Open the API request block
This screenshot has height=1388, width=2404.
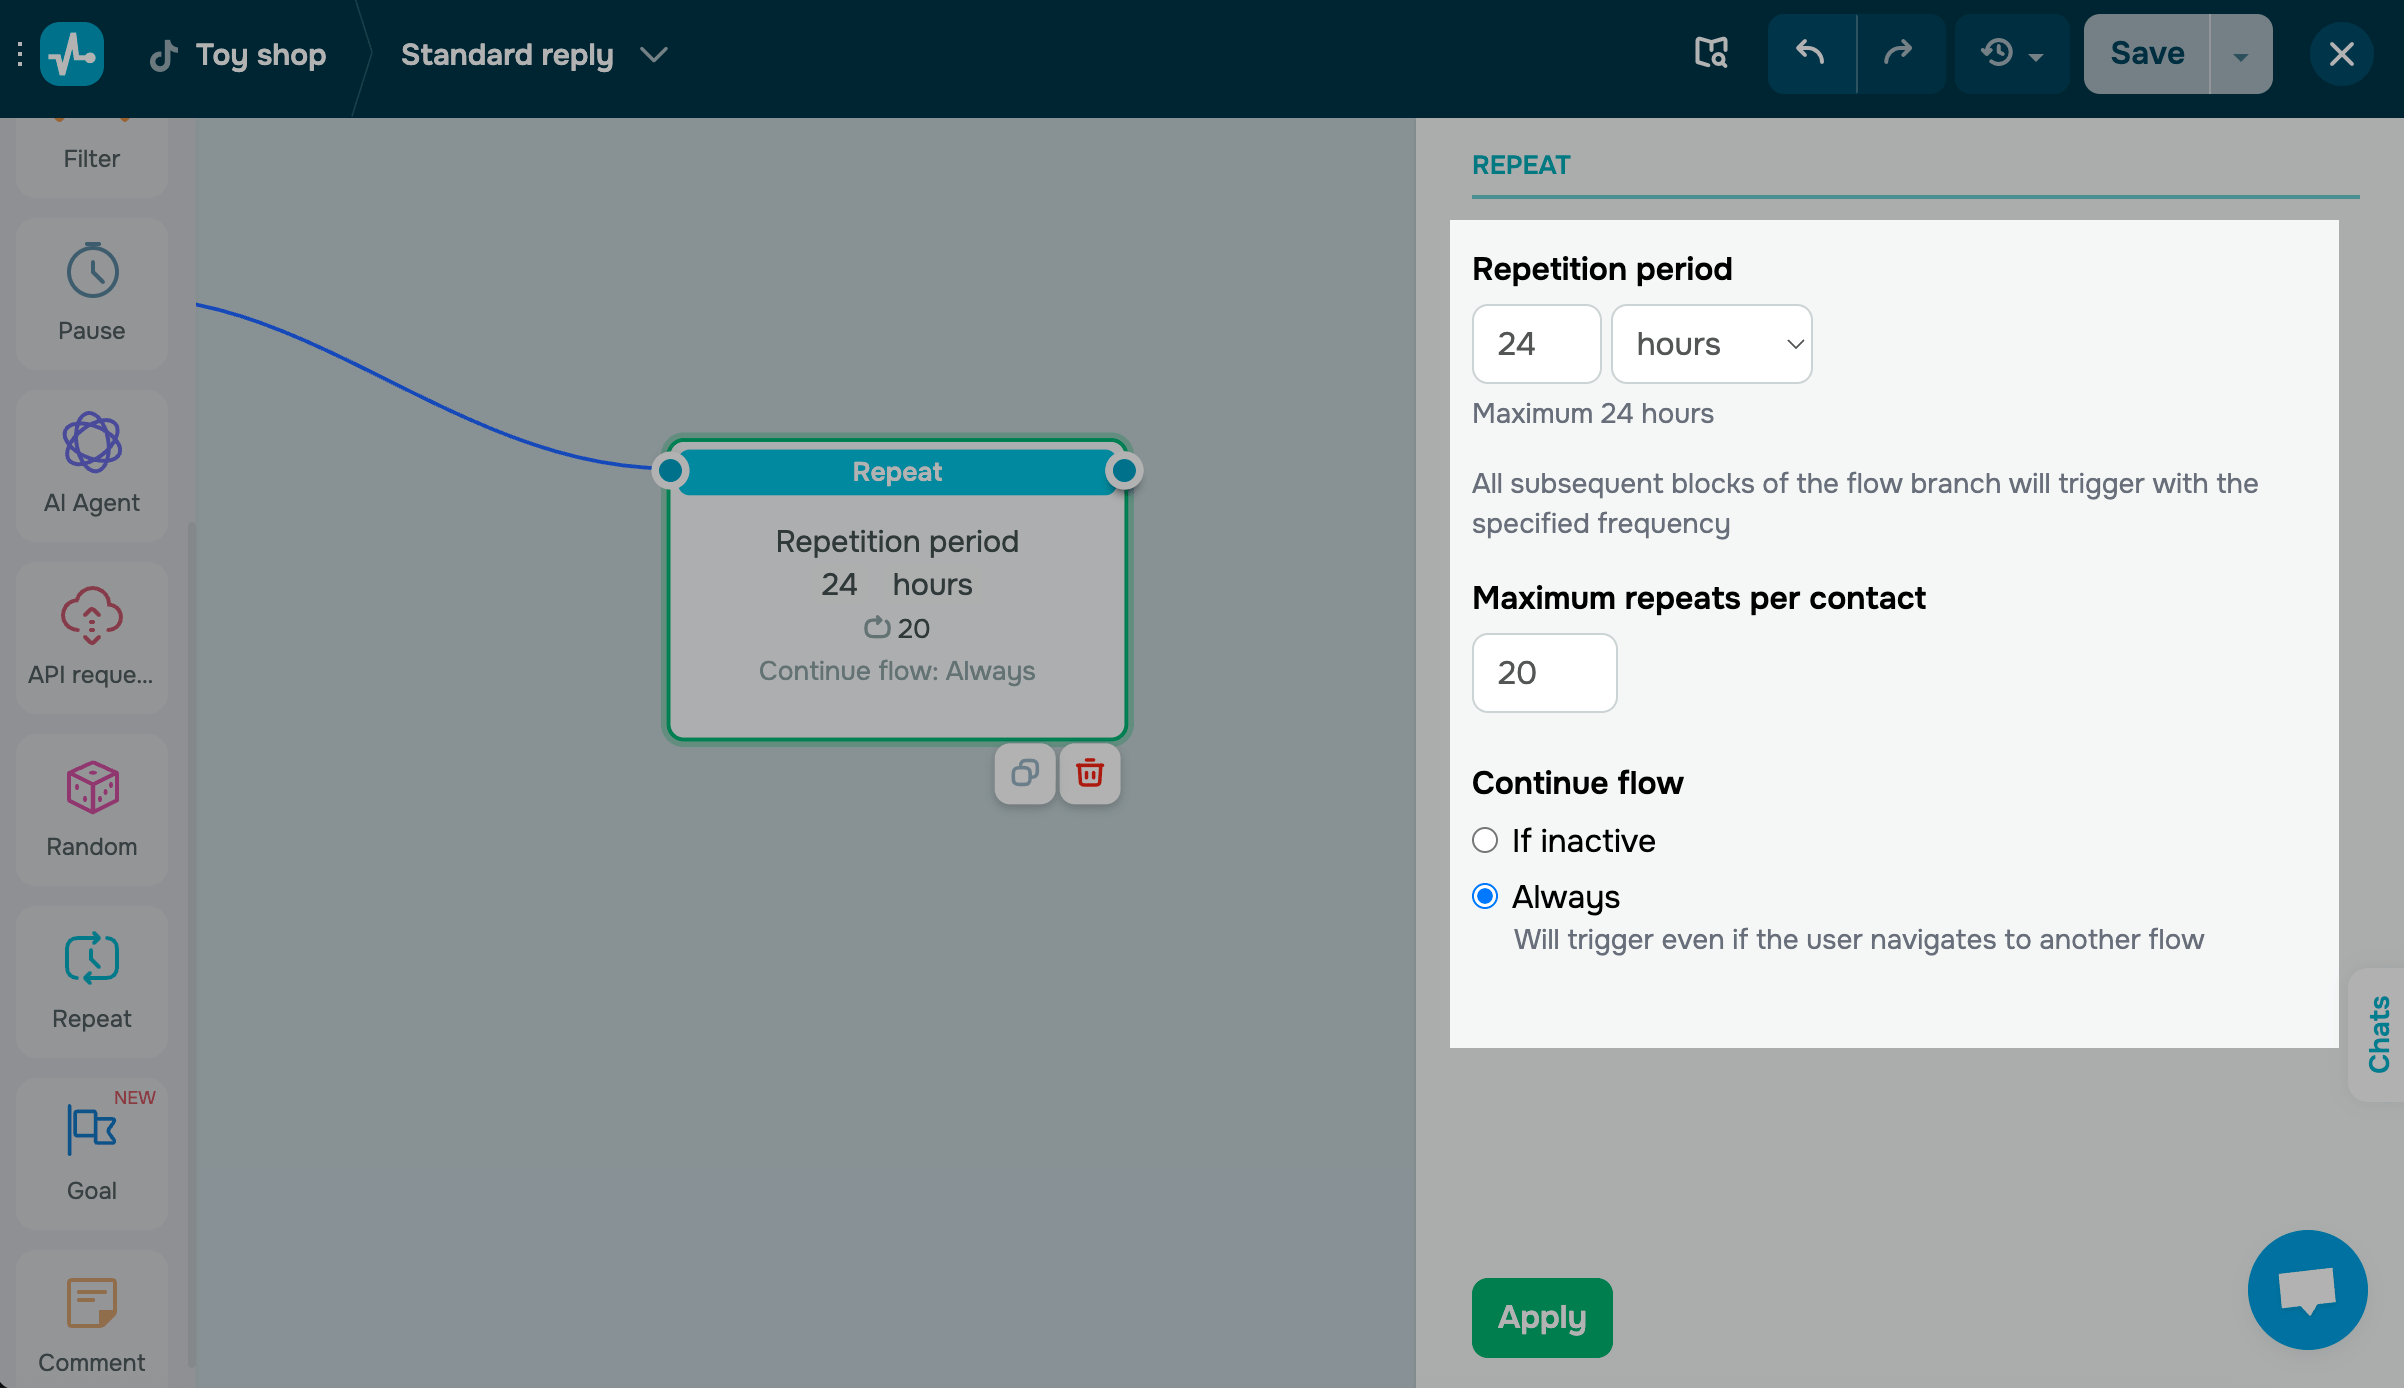coord(91,637)
